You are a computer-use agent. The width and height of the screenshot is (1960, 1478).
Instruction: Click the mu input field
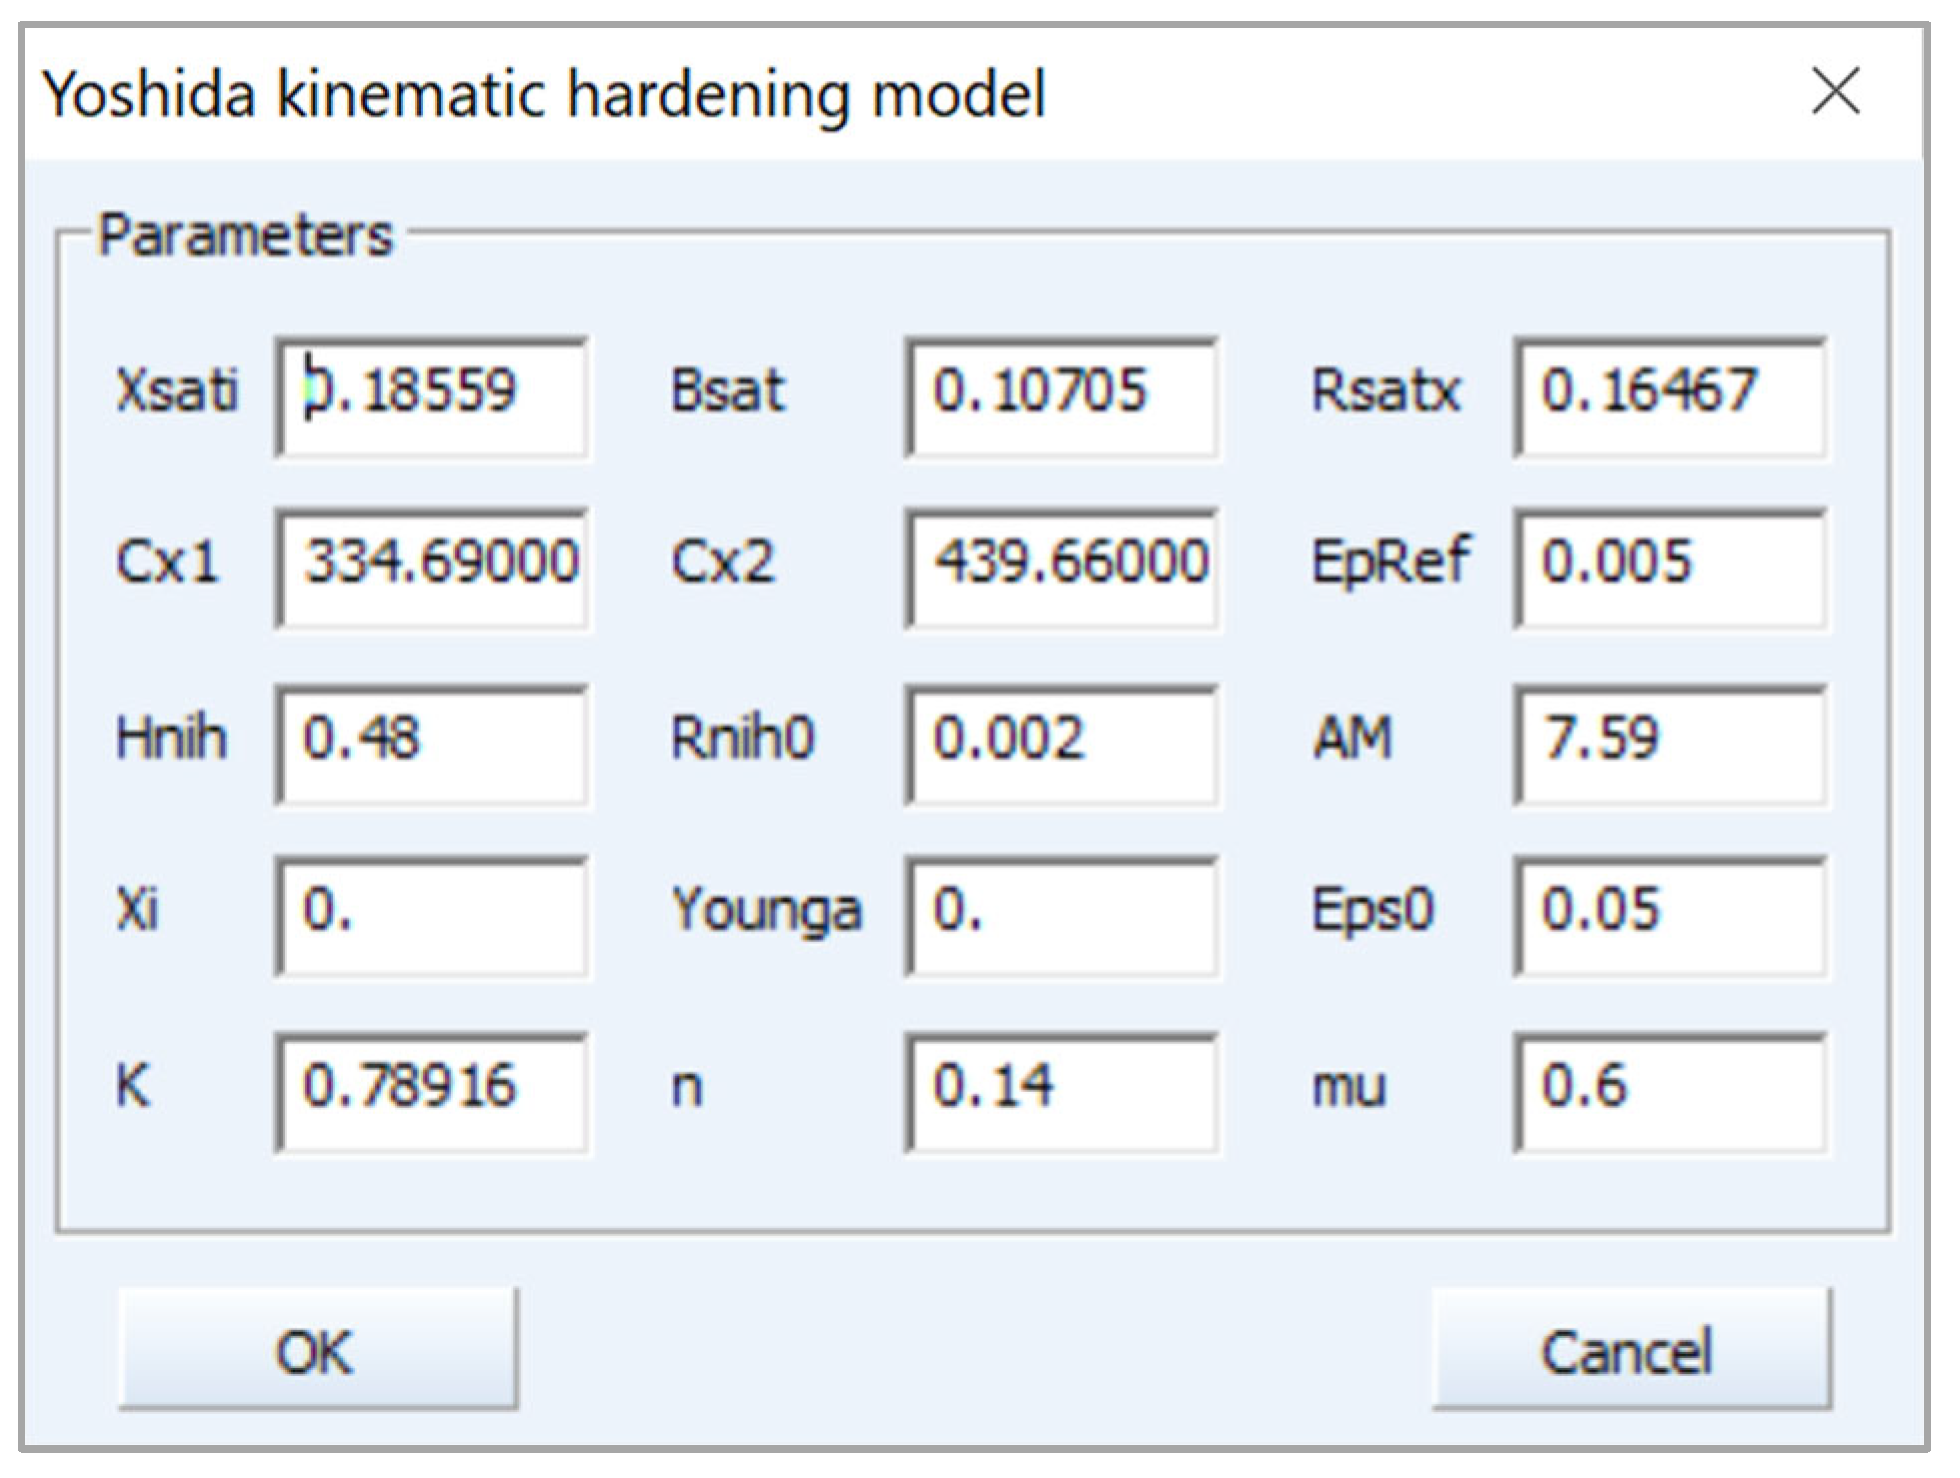[x=1670, y=1092]
